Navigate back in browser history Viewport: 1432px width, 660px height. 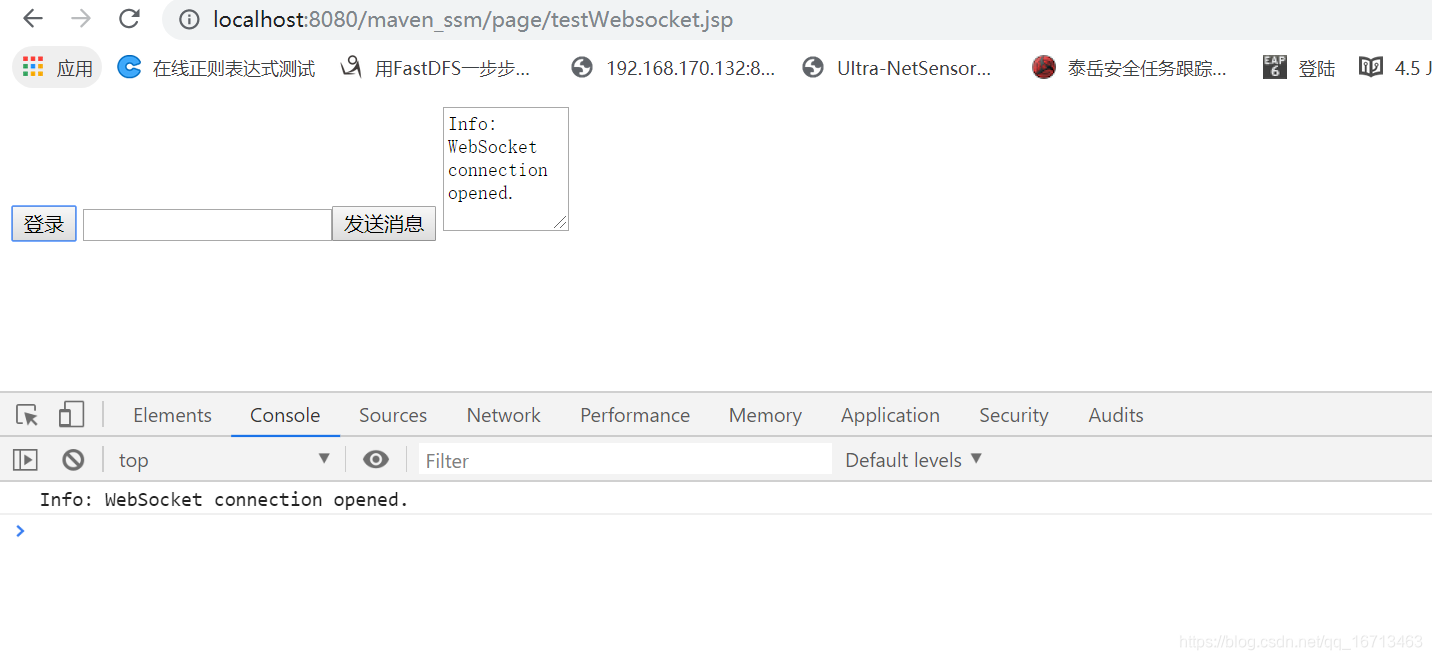coord(31,18)
